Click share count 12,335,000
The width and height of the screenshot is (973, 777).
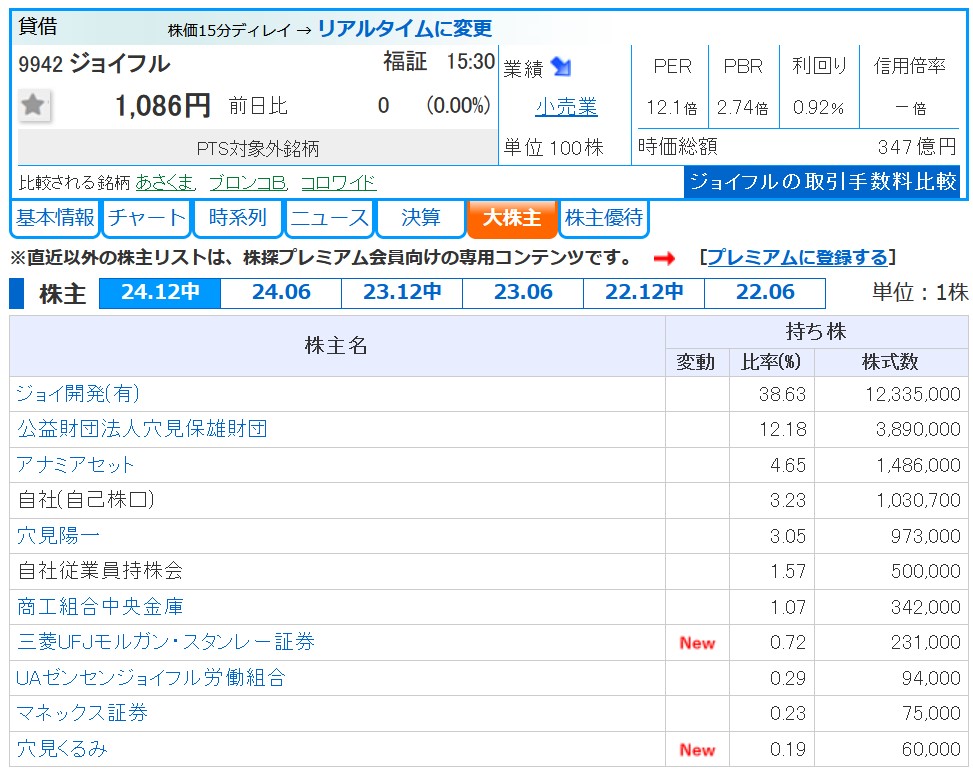[913, 394]
